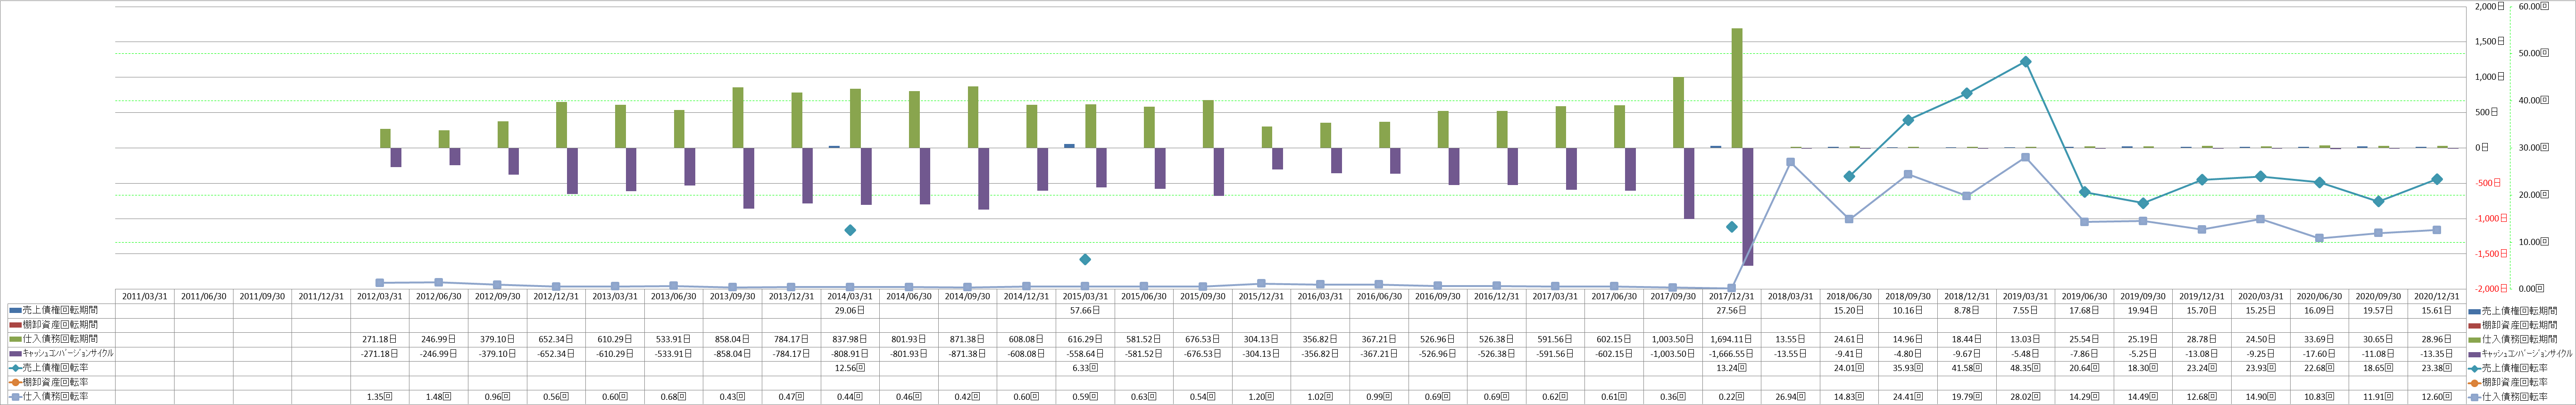
Task: Click キャッシュコンバージョンサイクル entry in the right-side legend
Action: tap(2520, 354)
